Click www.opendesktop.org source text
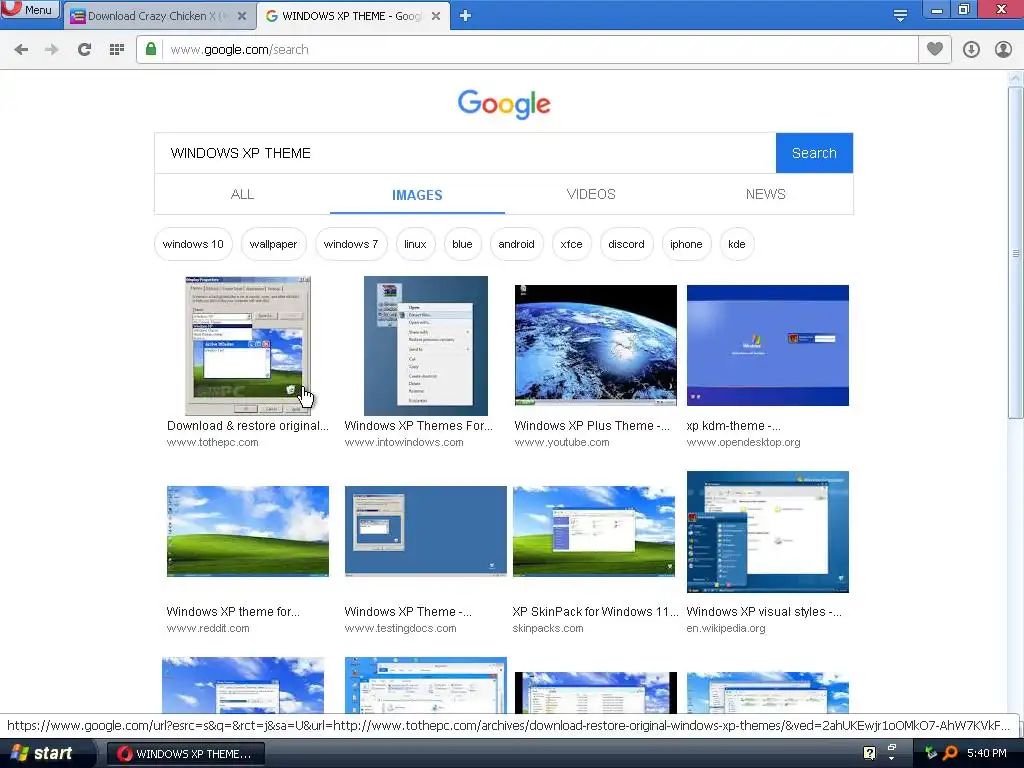The width and height of the screenshot is (1024, 768). coord(743,443)
